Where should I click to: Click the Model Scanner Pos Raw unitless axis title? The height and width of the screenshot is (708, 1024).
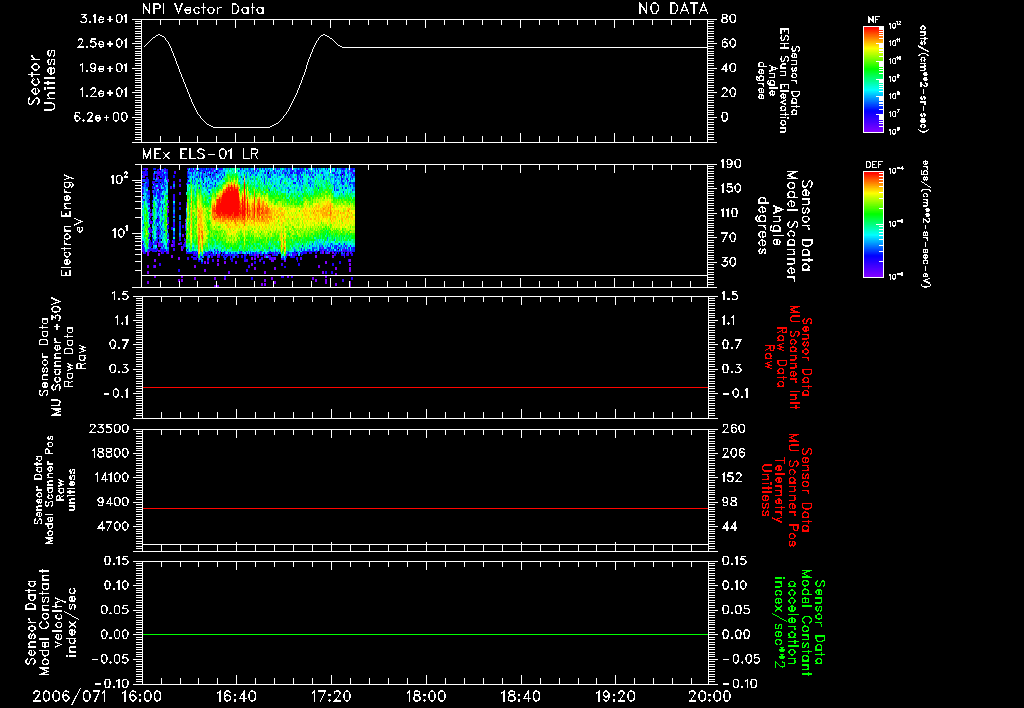click(x=56, y=490)
